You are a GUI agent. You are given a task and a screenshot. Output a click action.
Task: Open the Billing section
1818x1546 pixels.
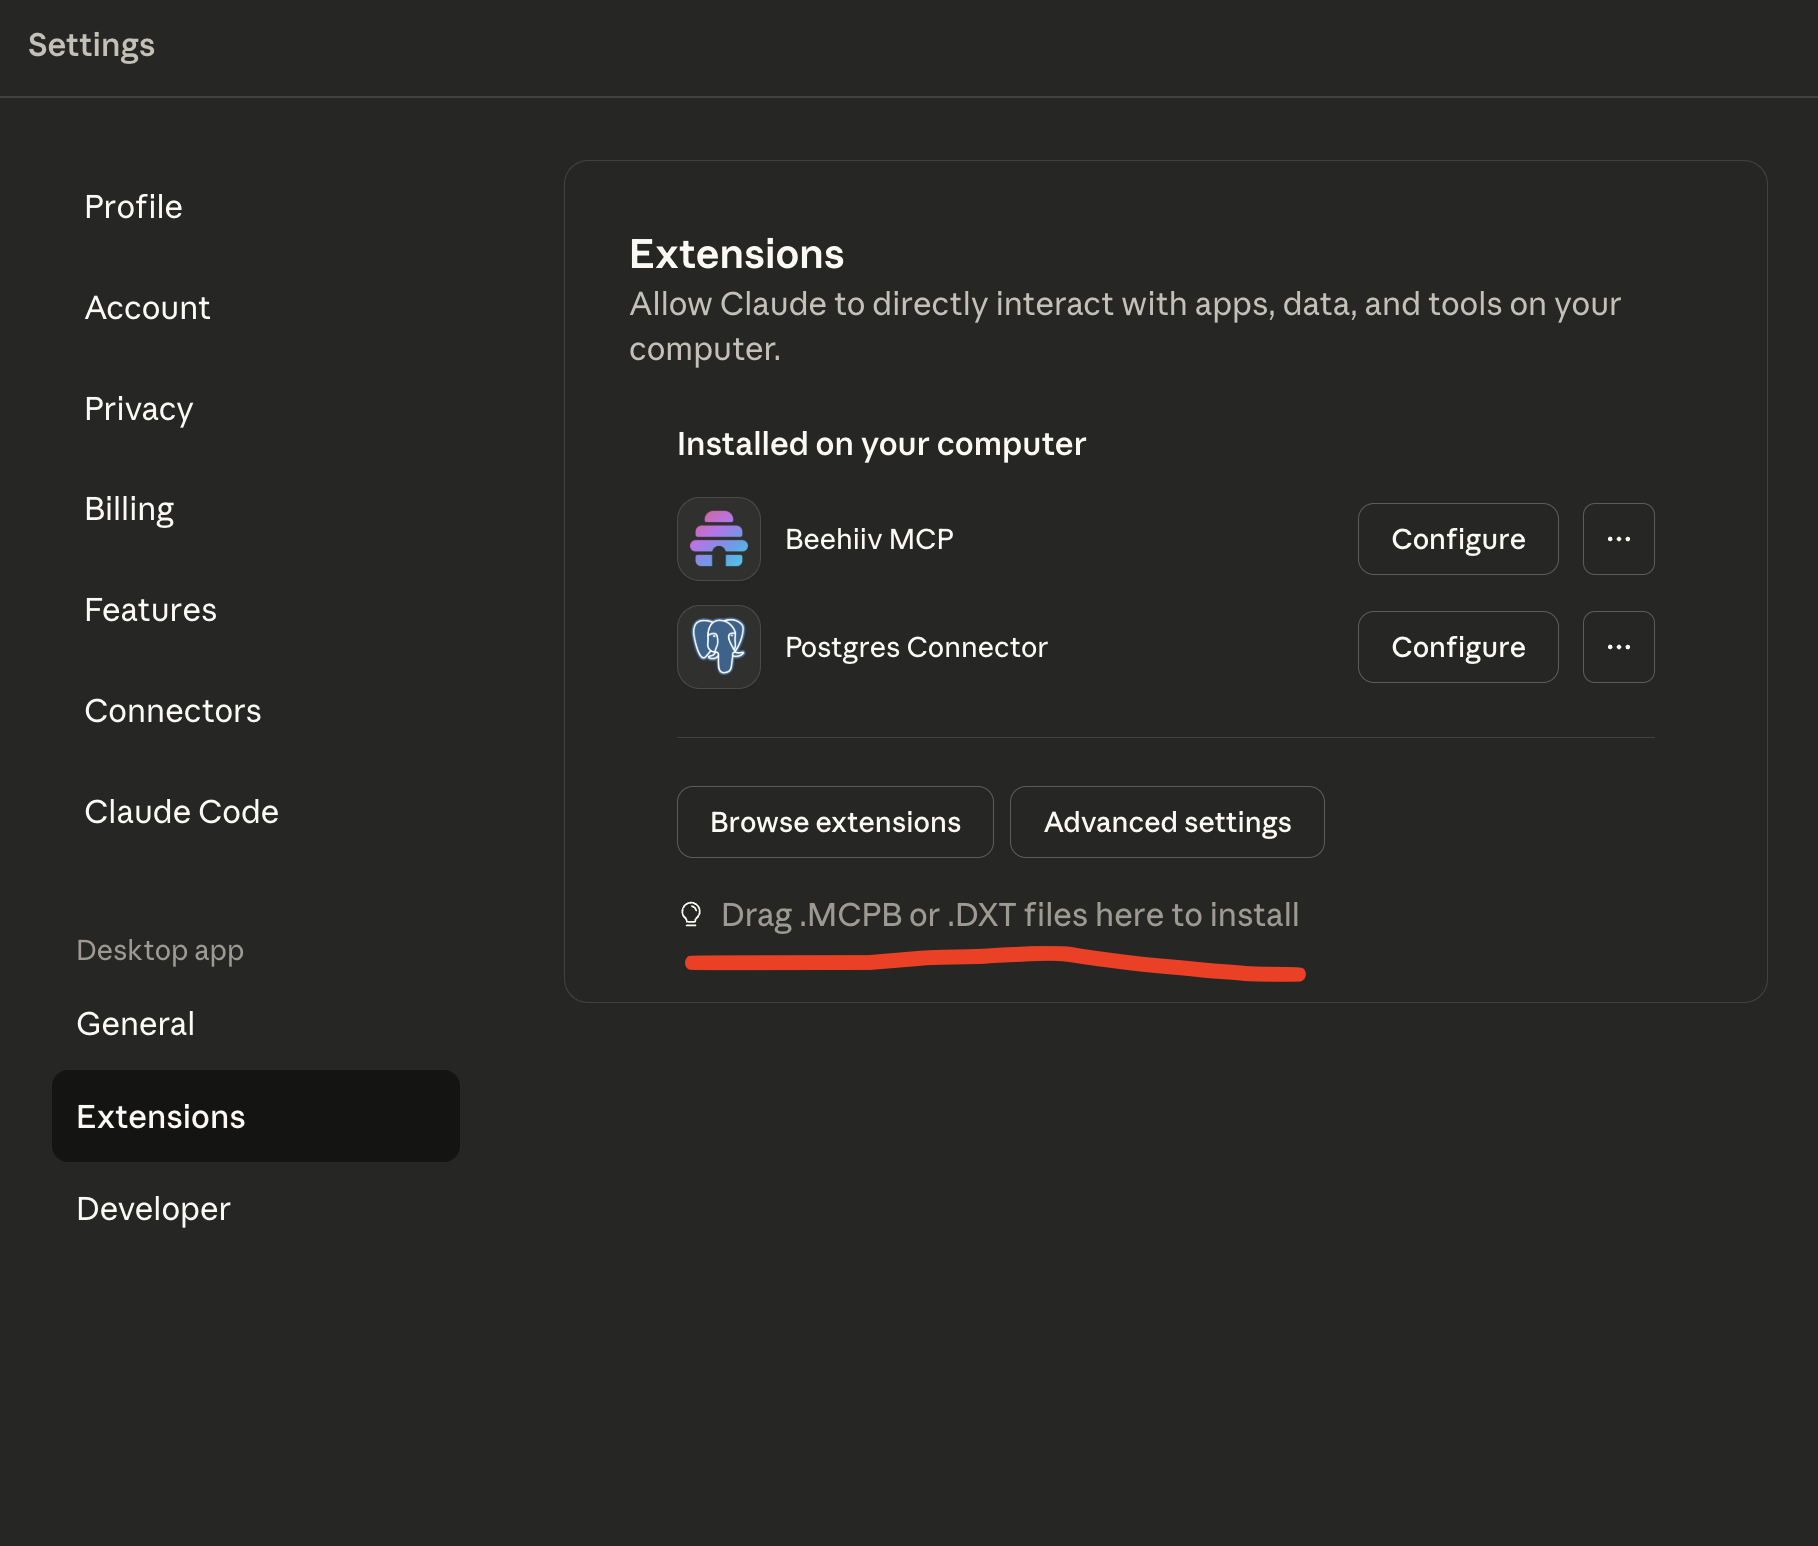(x=129, y=509)
